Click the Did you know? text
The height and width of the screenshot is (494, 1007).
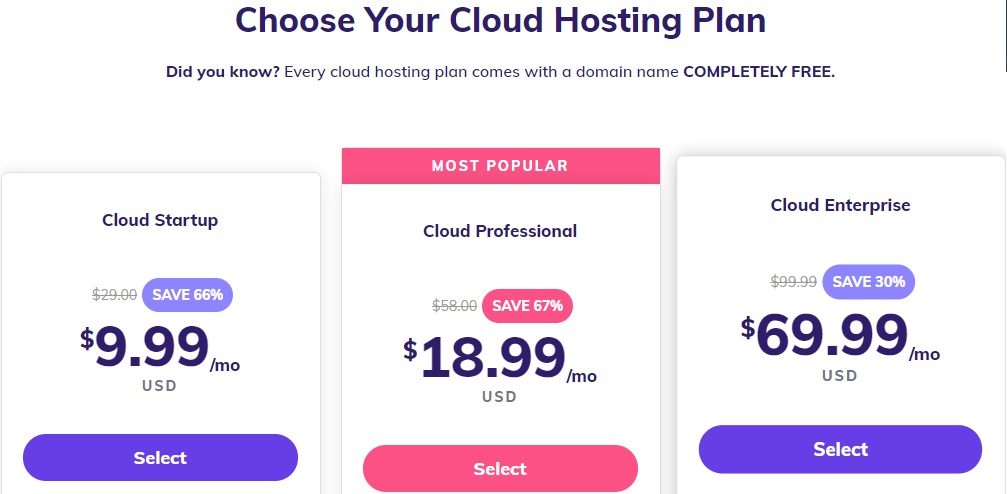click(x=223, y=71)
